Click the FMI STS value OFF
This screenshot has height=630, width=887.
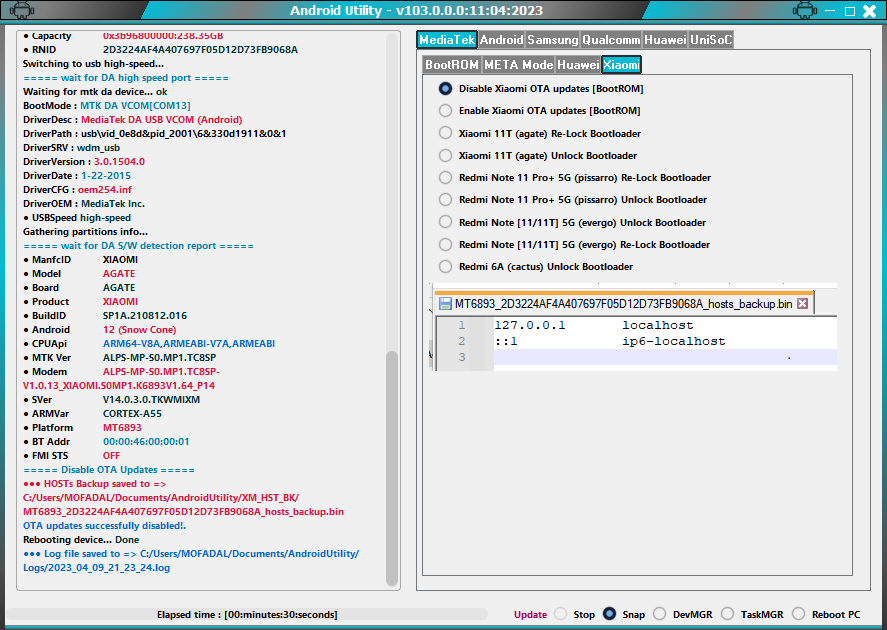click(x=111, y=456)
